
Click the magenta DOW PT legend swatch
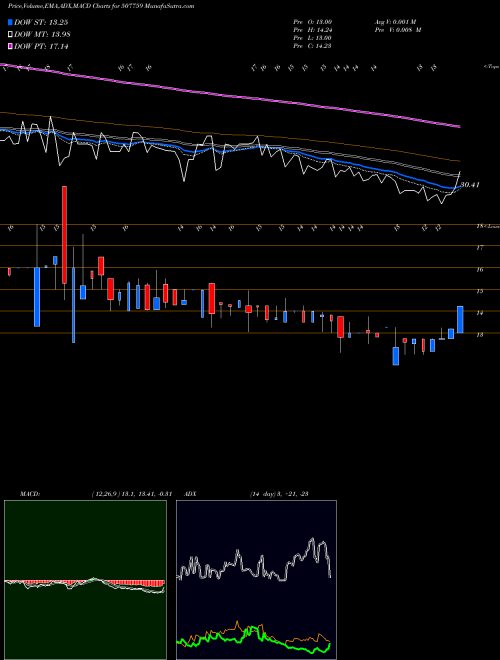coord(11,47)
